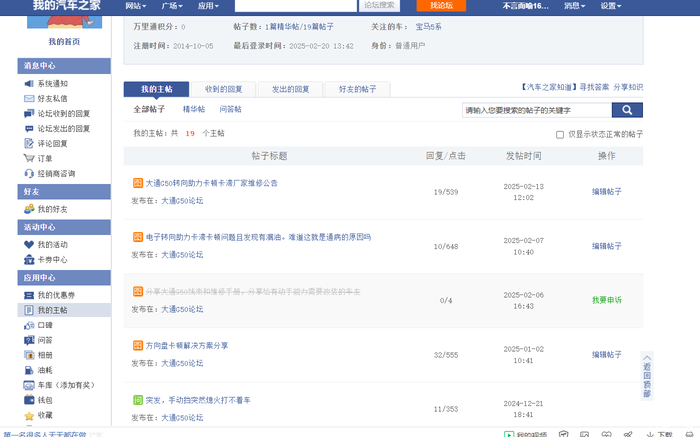Filter posts by 精华帖
Screen dimensions: 700x437
193,109
